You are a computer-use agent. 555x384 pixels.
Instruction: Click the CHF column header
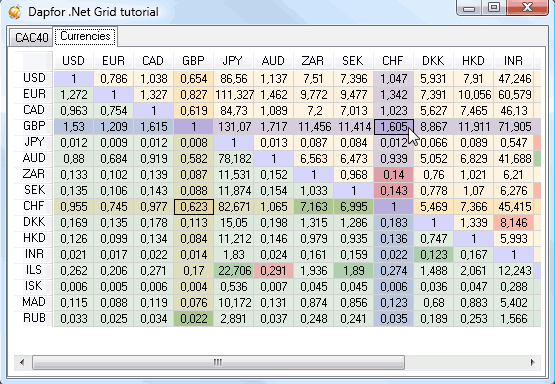coord(393,61)
